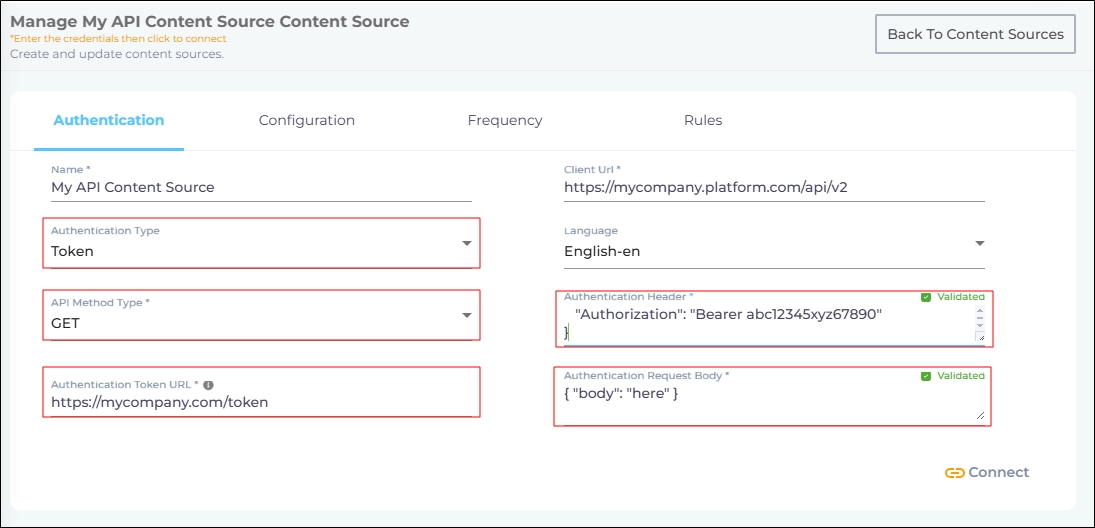The height and width of the screenshot is (528, 1095).
Task: Click the scroll-up arrow in Authentication Header box
Action: pos(980,311)
